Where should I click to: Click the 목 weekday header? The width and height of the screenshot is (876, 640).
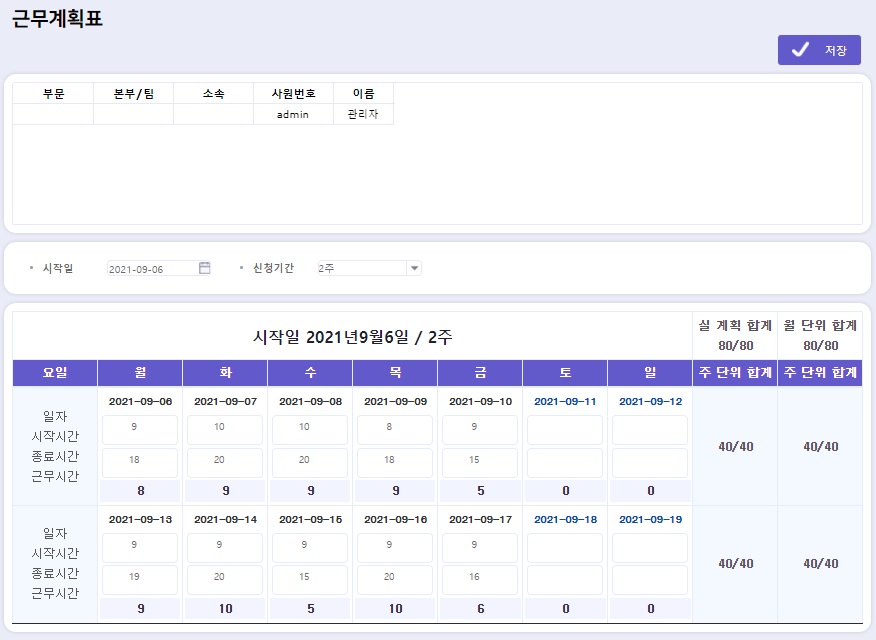395,372
